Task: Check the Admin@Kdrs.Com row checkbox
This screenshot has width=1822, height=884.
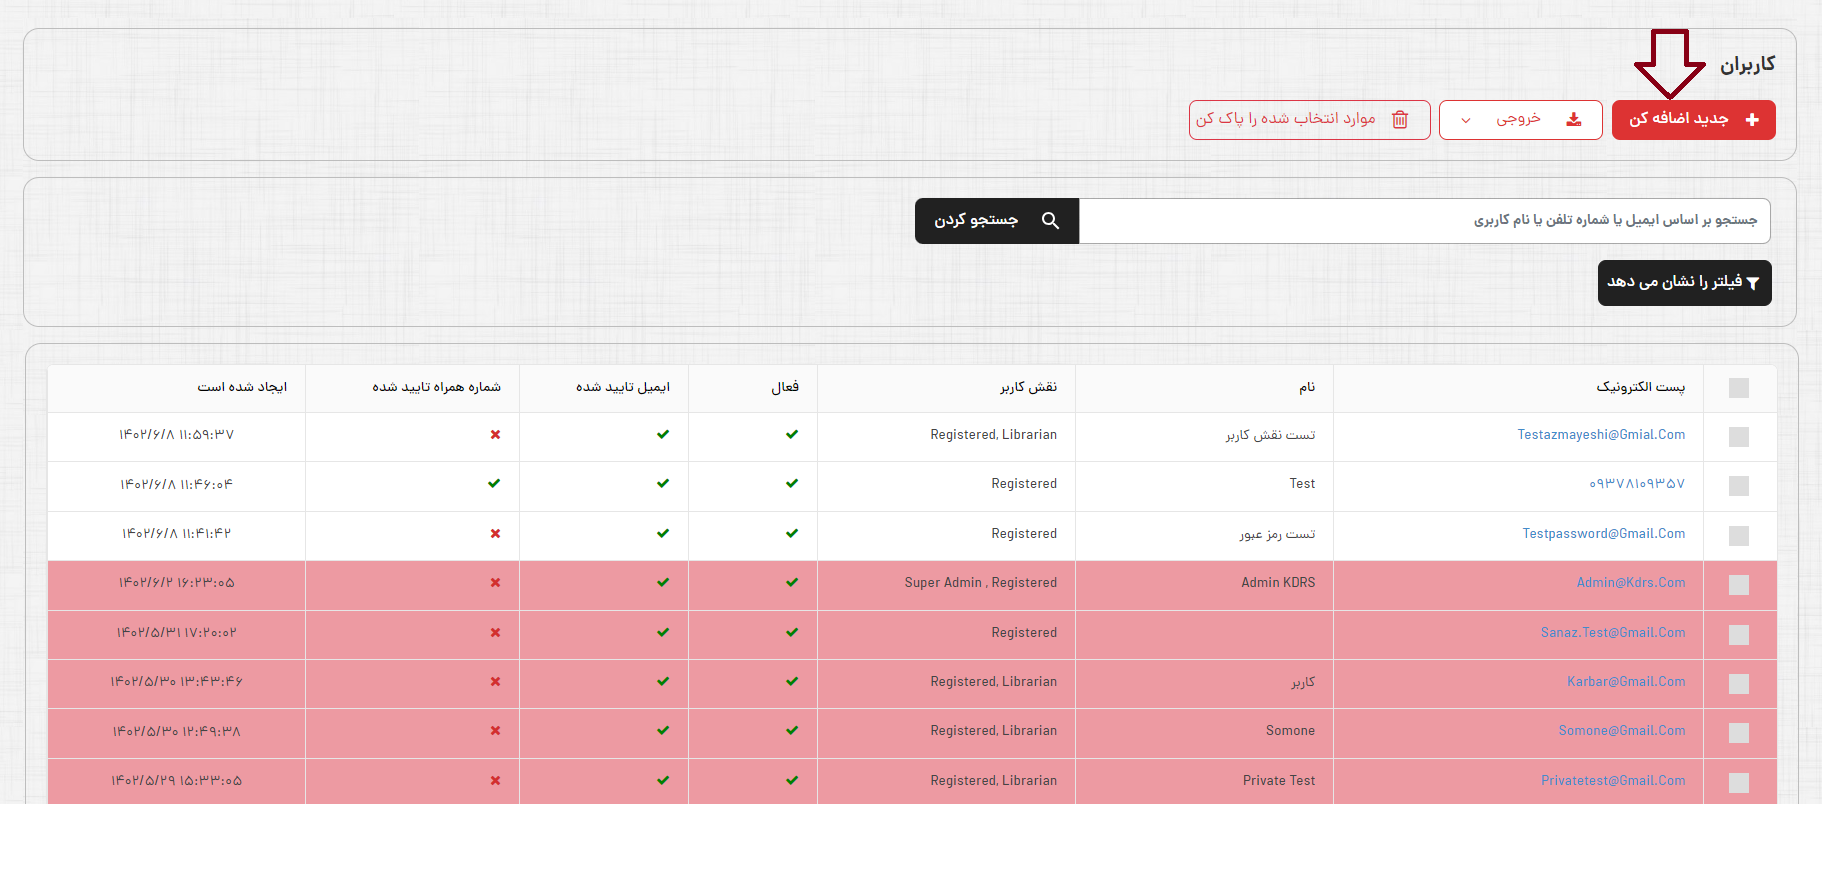Action: [1739, 585]
